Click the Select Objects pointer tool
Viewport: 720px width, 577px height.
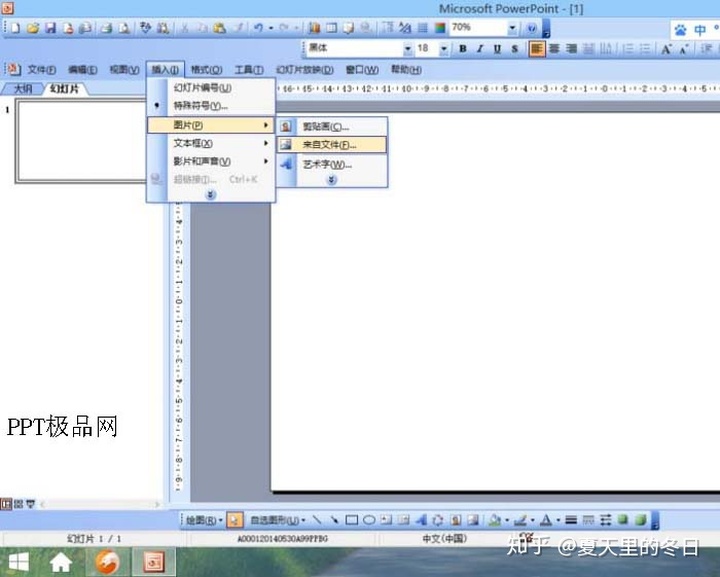[x=235, y=520]
